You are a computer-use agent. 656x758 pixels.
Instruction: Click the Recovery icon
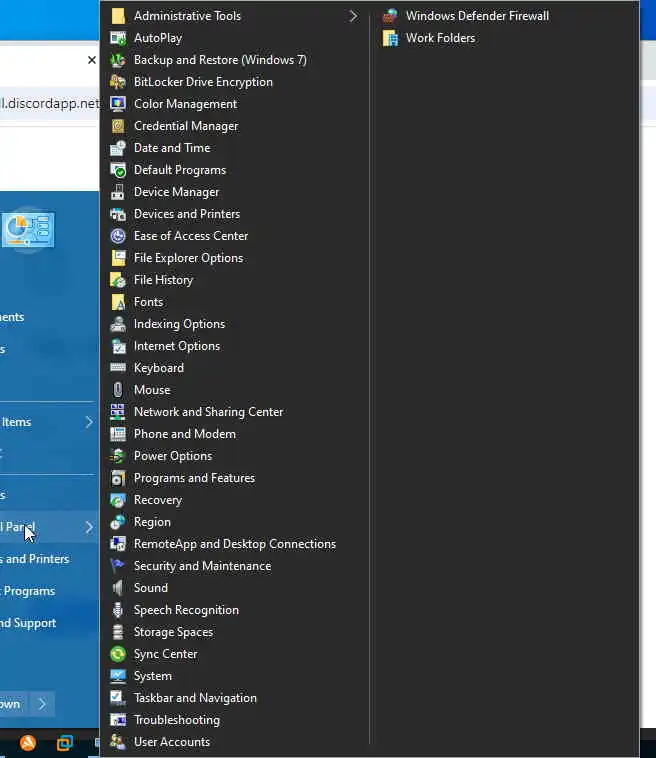[x=118, y=500]
